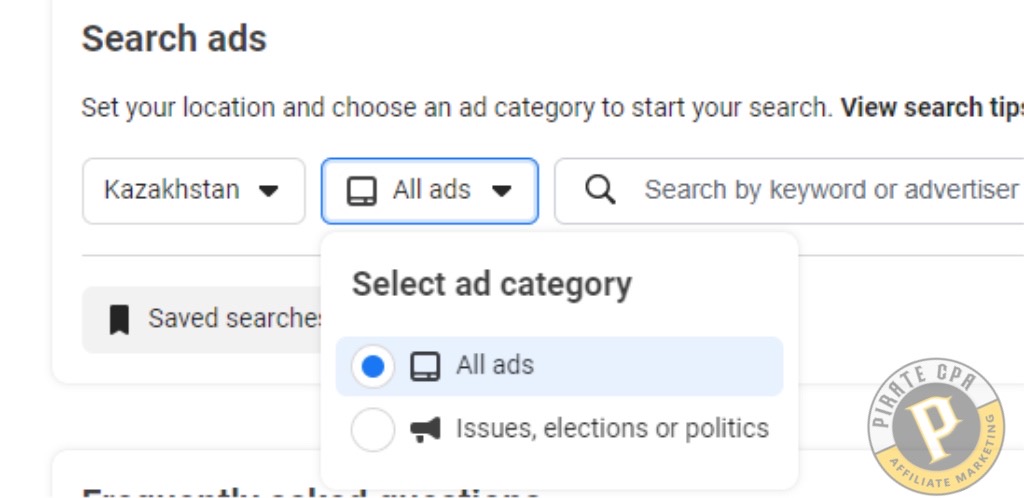
Task: Open Saved searches button
Action: pyautogui.click(x=203, y=320)
